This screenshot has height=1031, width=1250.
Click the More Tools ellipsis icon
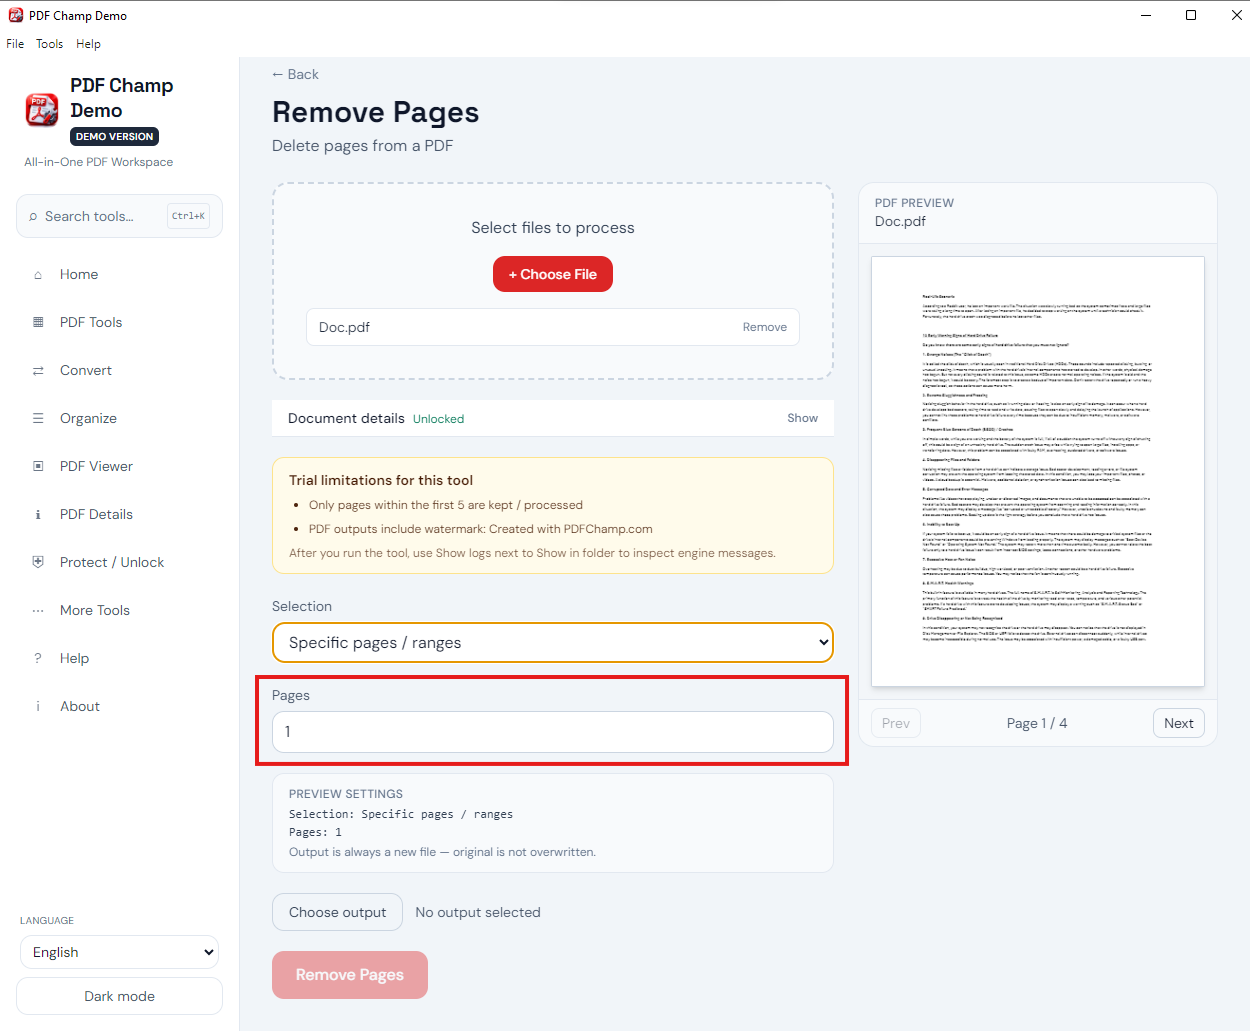click(x=38, y=610)
